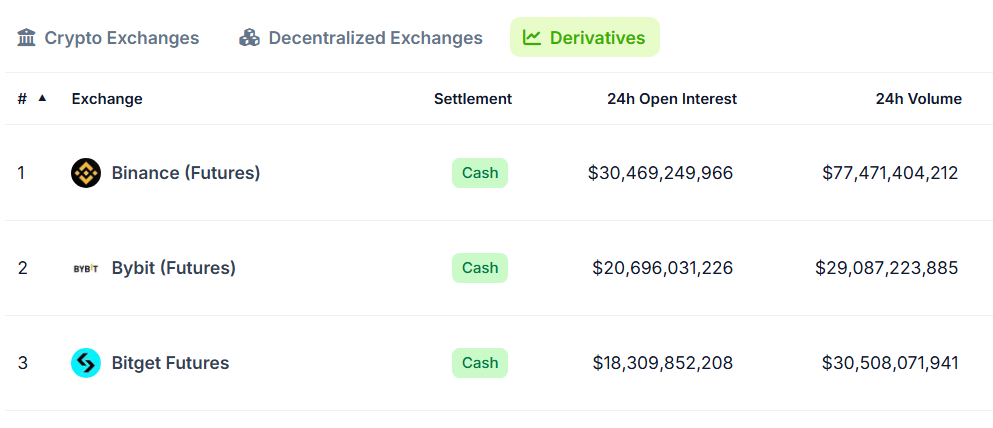Sort table by 24h Volume header
Image resolution: width=993 pixels, height=428 pixels.
pos(918,99)
